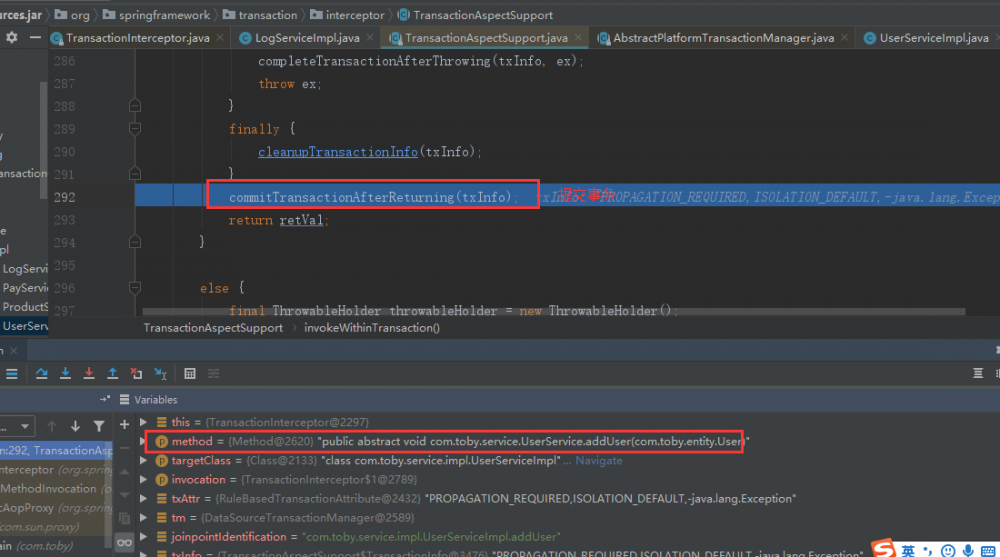This screenshot has height=557, width=1000.
Task: Click the Navigate link next to targetClass
Action: [598, 460]
